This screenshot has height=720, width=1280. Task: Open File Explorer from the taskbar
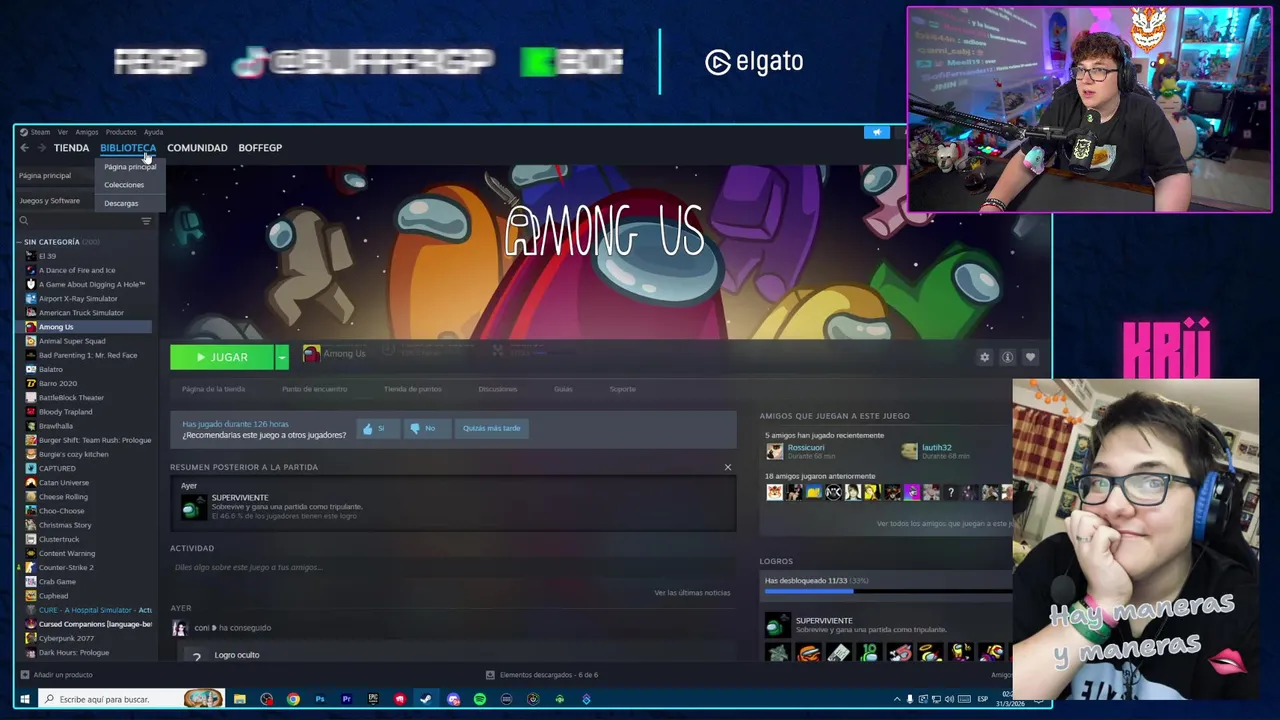tap(240, 699)
